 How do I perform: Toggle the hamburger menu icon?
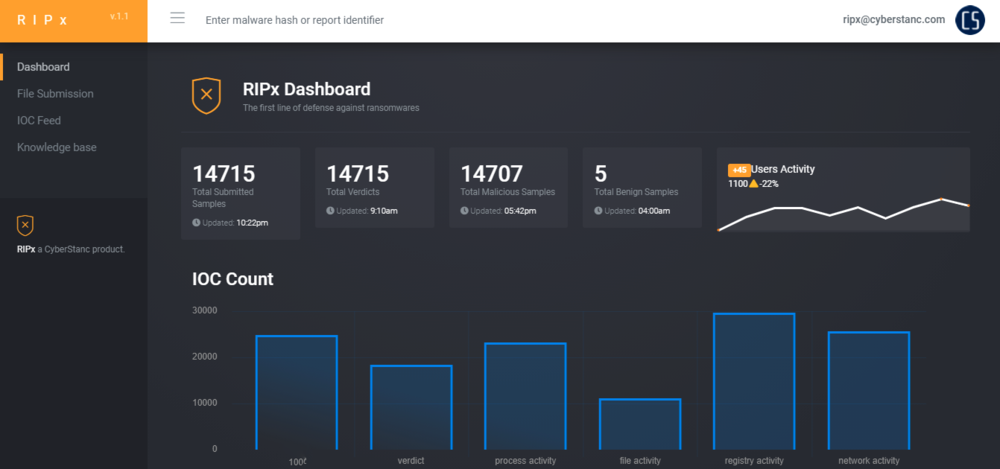[x=177, y=18]
